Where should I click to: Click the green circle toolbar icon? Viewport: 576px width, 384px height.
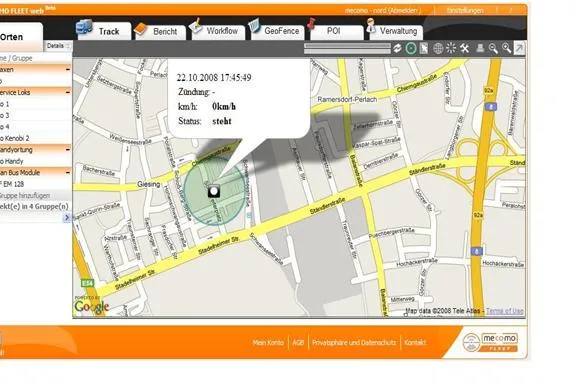(x=411, y=48)
